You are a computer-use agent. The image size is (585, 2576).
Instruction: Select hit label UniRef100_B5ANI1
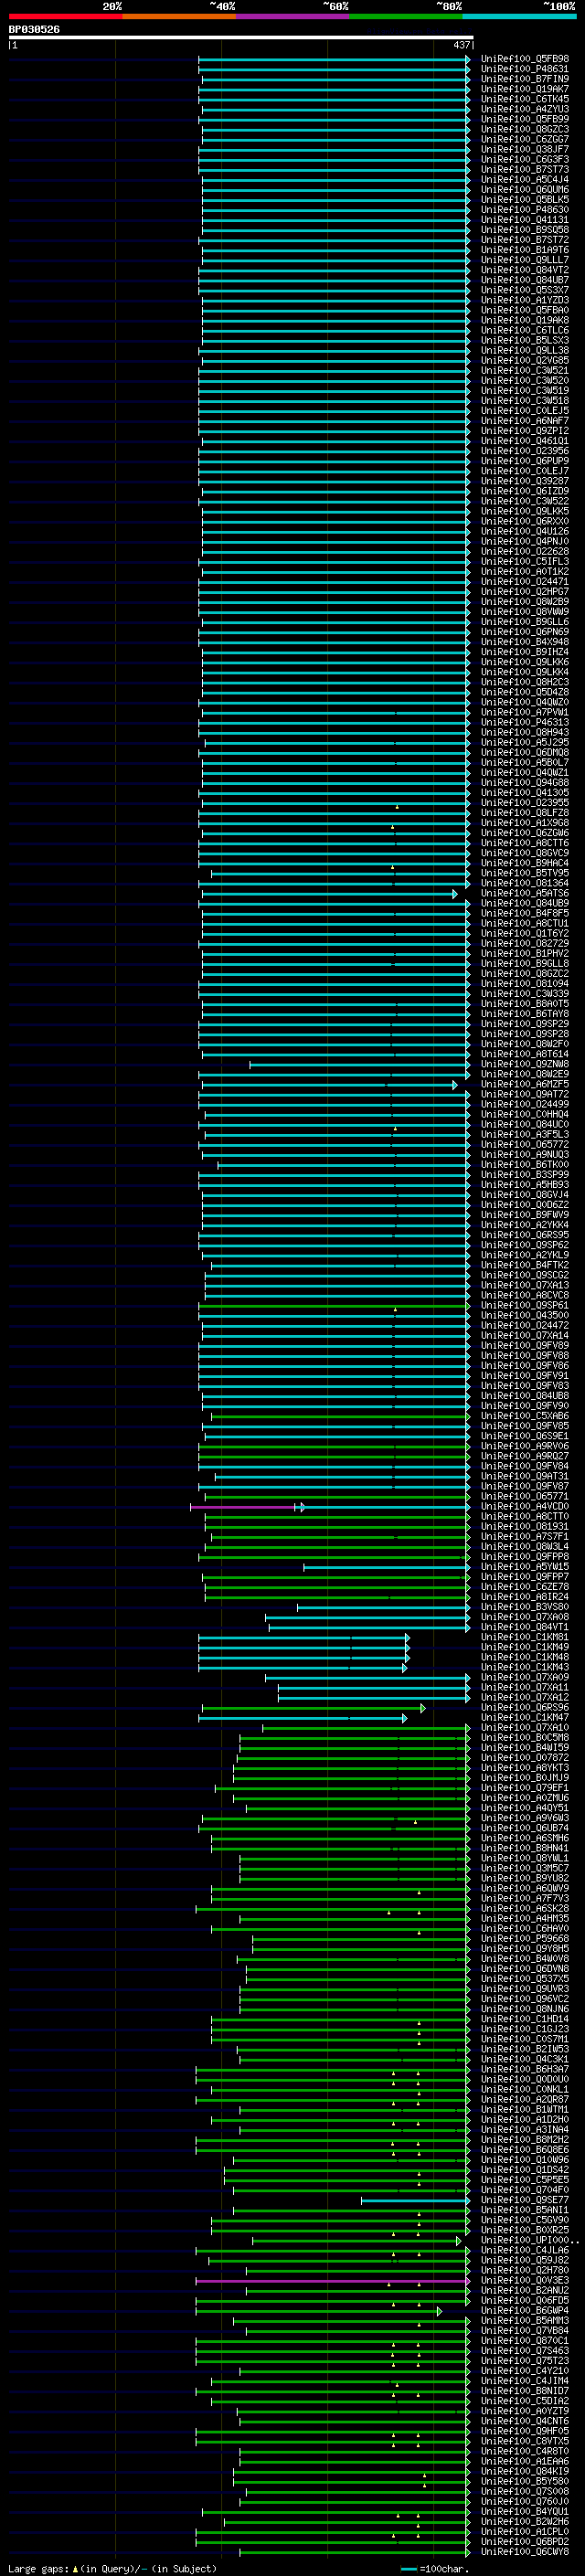[x=525, y=2210]
